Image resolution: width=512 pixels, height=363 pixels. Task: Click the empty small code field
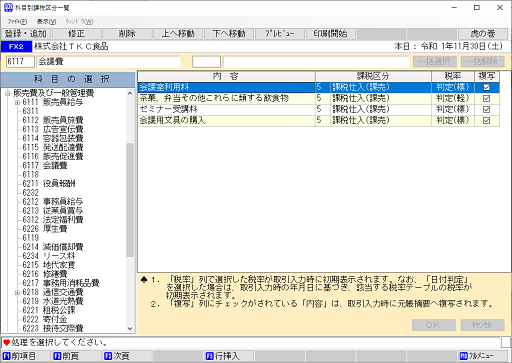[206, 62]
